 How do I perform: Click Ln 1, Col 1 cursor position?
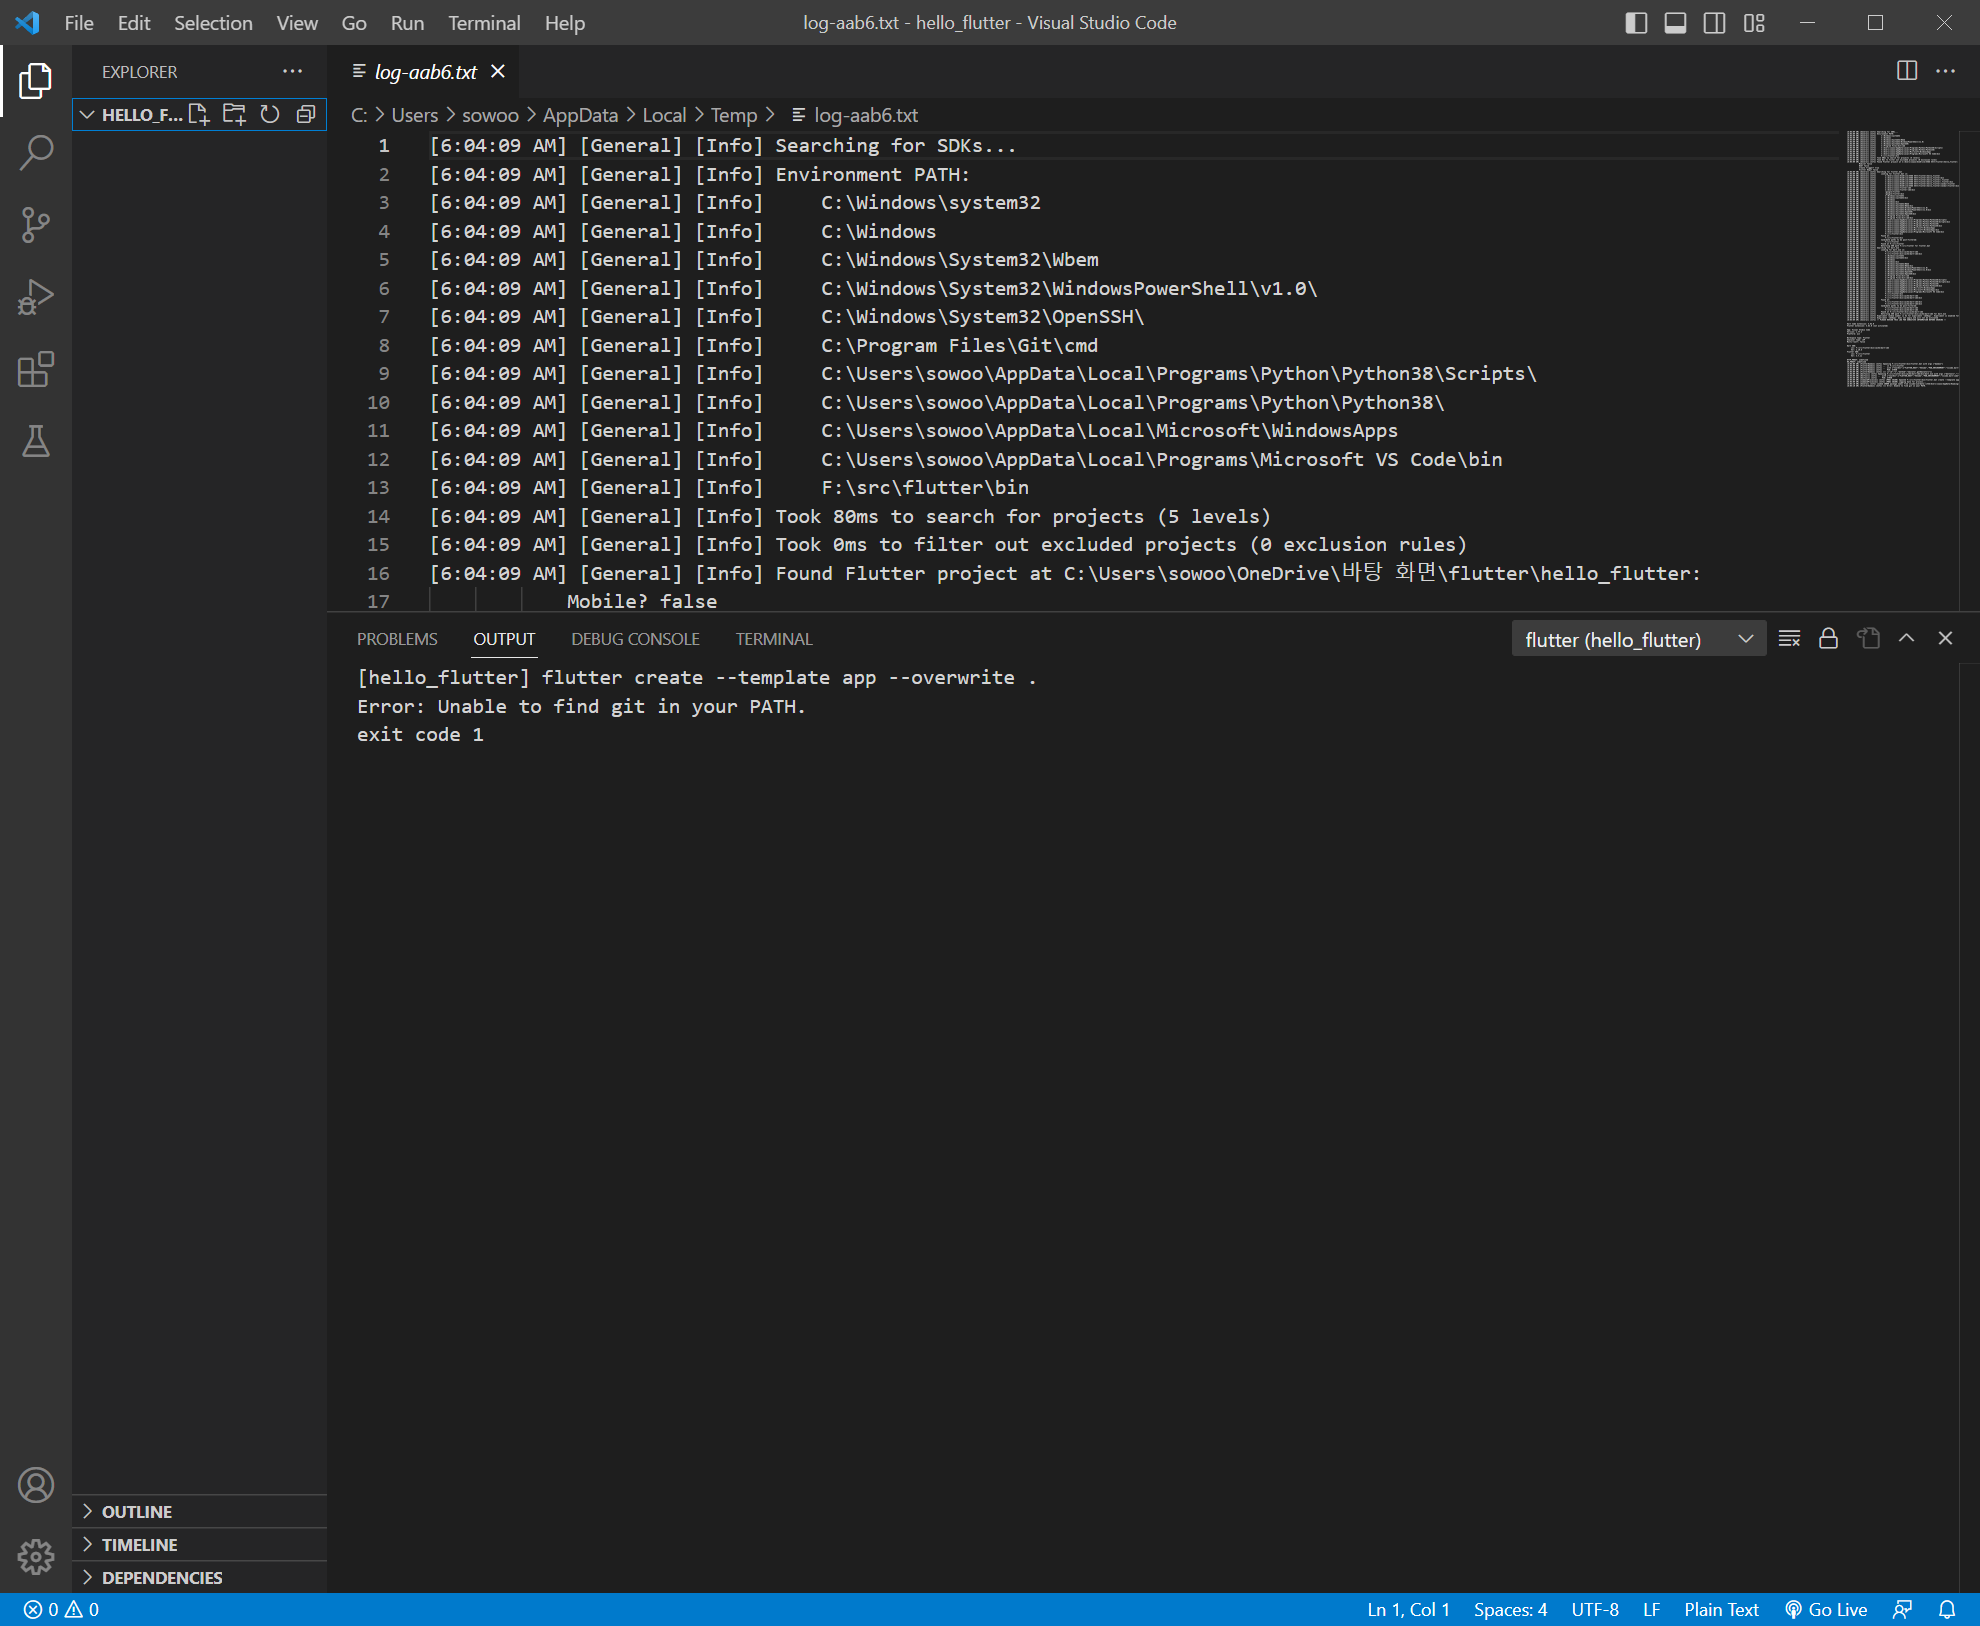[1408, 1610]
